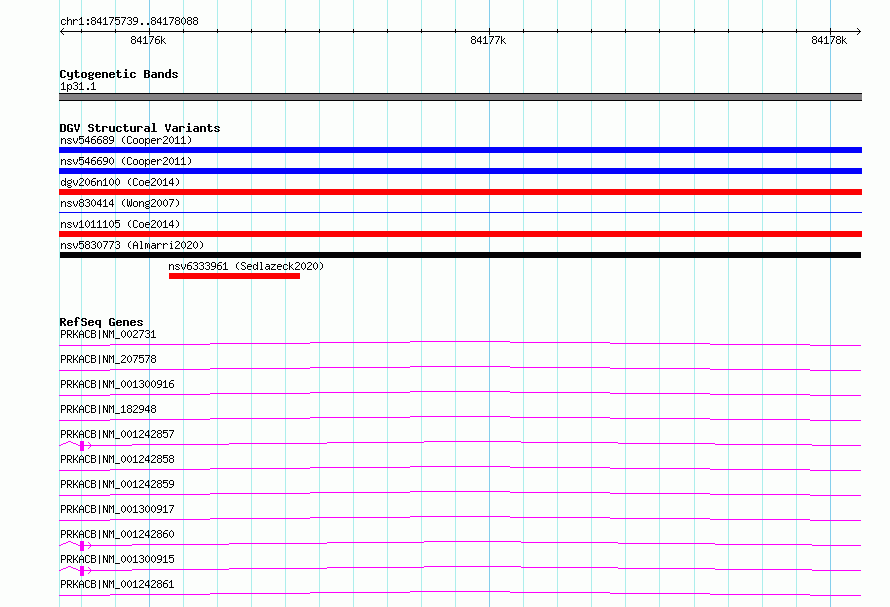
Task: Click the magenta exon block under NM_001242860
Action: point(82,546)
